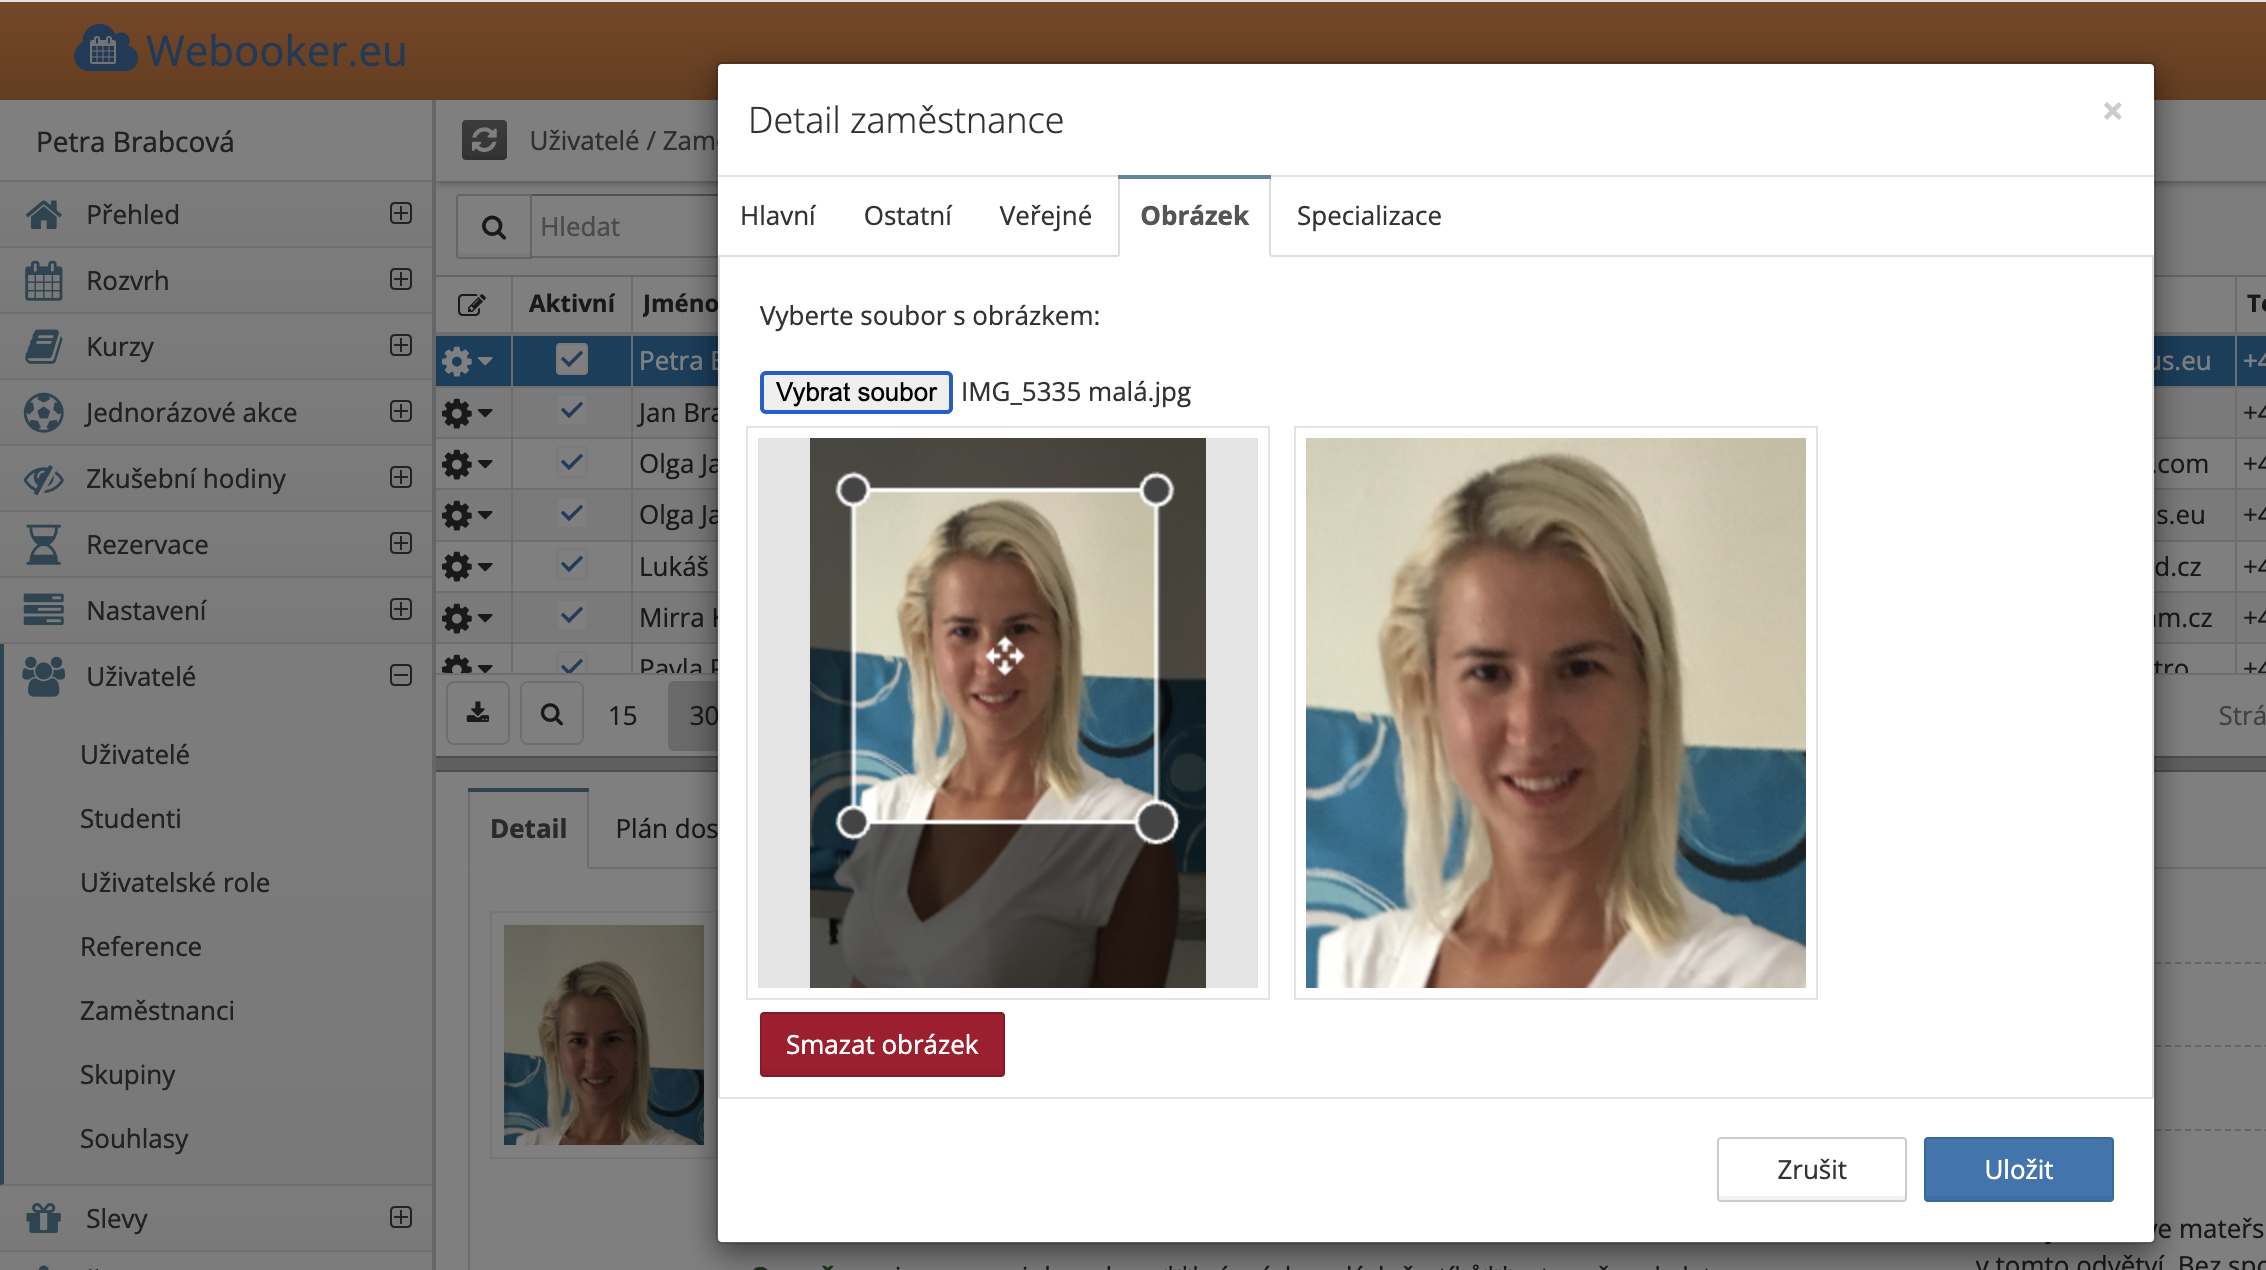Toggle the Aktivní checkbox for Petra row
The width and height of the screenshot is (2266, 1270).
[x=572, y=360]
